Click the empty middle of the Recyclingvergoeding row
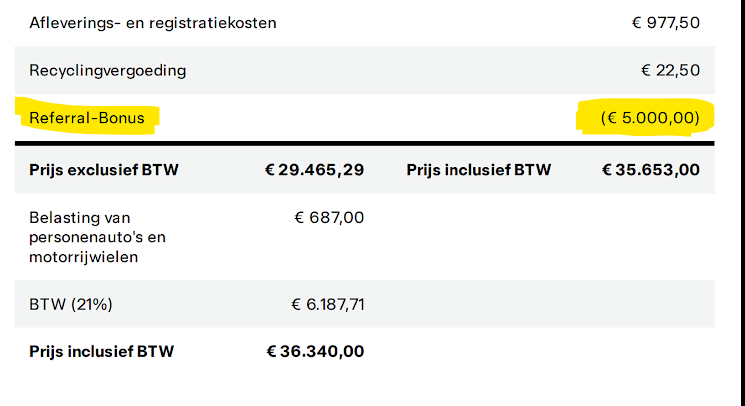Screen dimensions: 745x406 [x=400, y=71]
